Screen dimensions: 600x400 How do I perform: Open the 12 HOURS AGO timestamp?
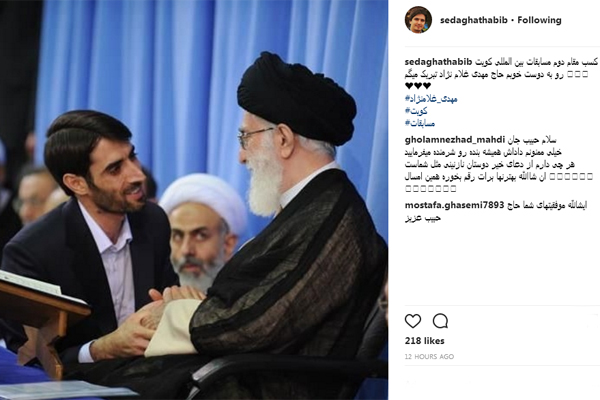tap(429, 356)
